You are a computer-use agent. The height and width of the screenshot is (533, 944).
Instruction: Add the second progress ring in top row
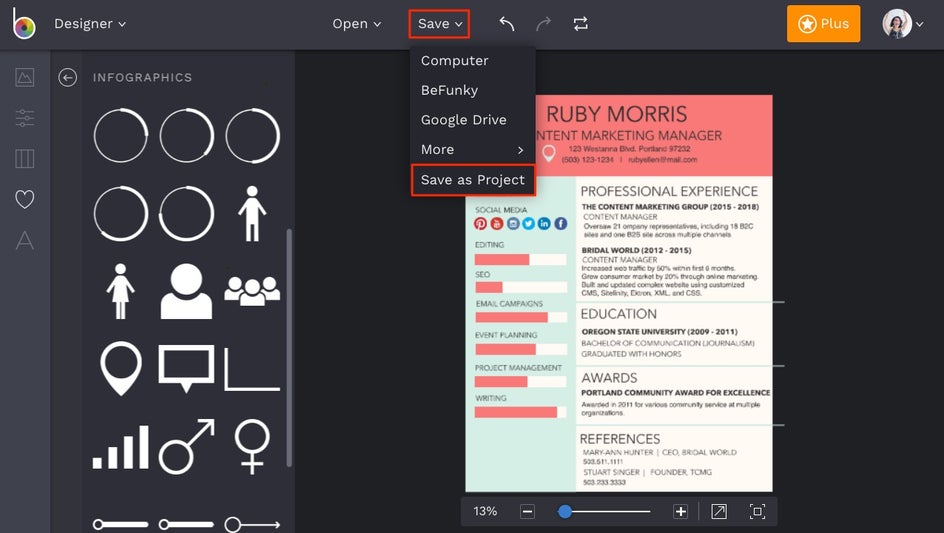187,136
